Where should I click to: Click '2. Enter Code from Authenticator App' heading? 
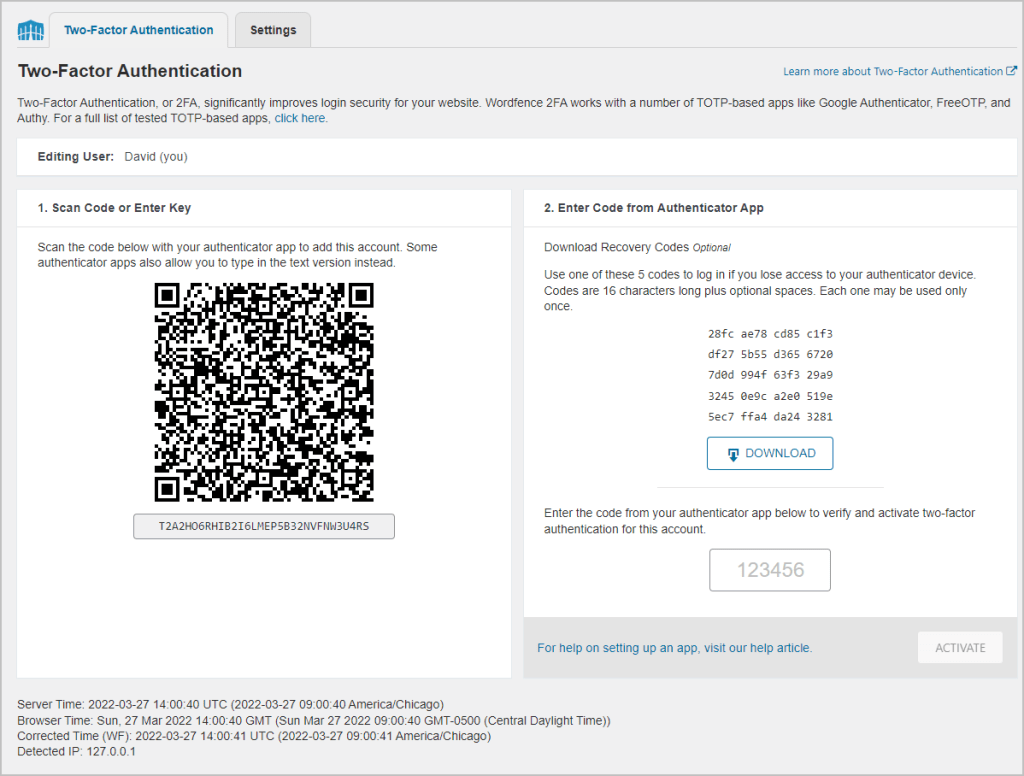point(654,208)
